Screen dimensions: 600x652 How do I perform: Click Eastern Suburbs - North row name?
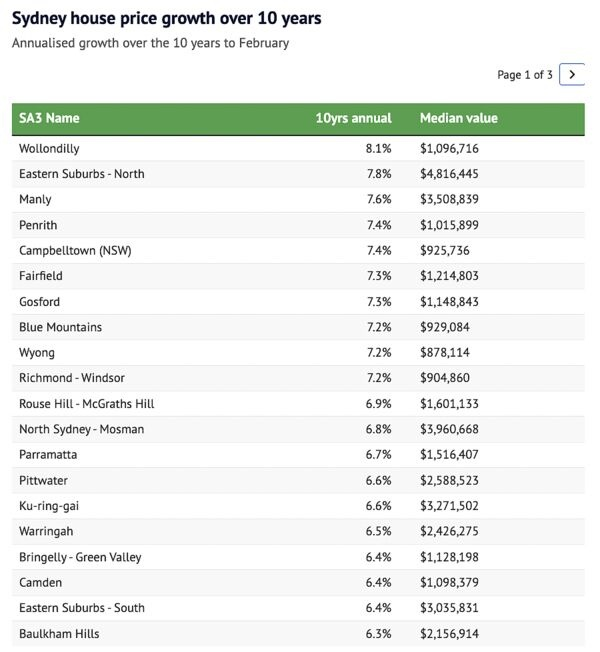[81, 174]
